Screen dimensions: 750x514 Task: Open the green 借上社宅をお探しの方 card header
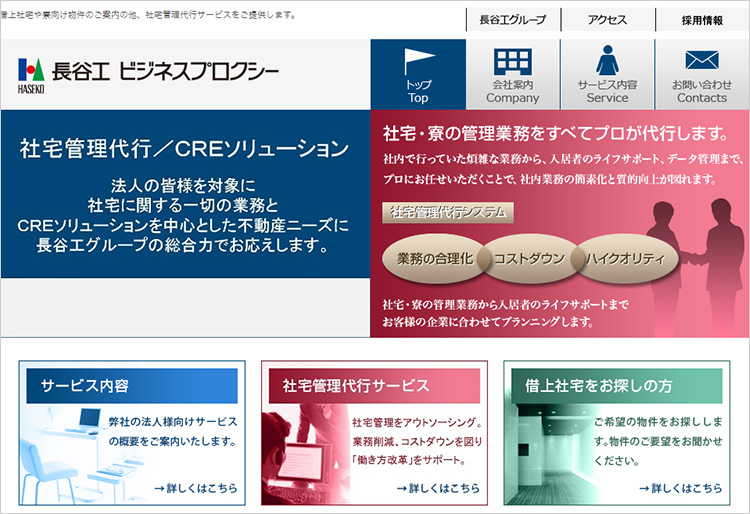click(x=617, y=385)
